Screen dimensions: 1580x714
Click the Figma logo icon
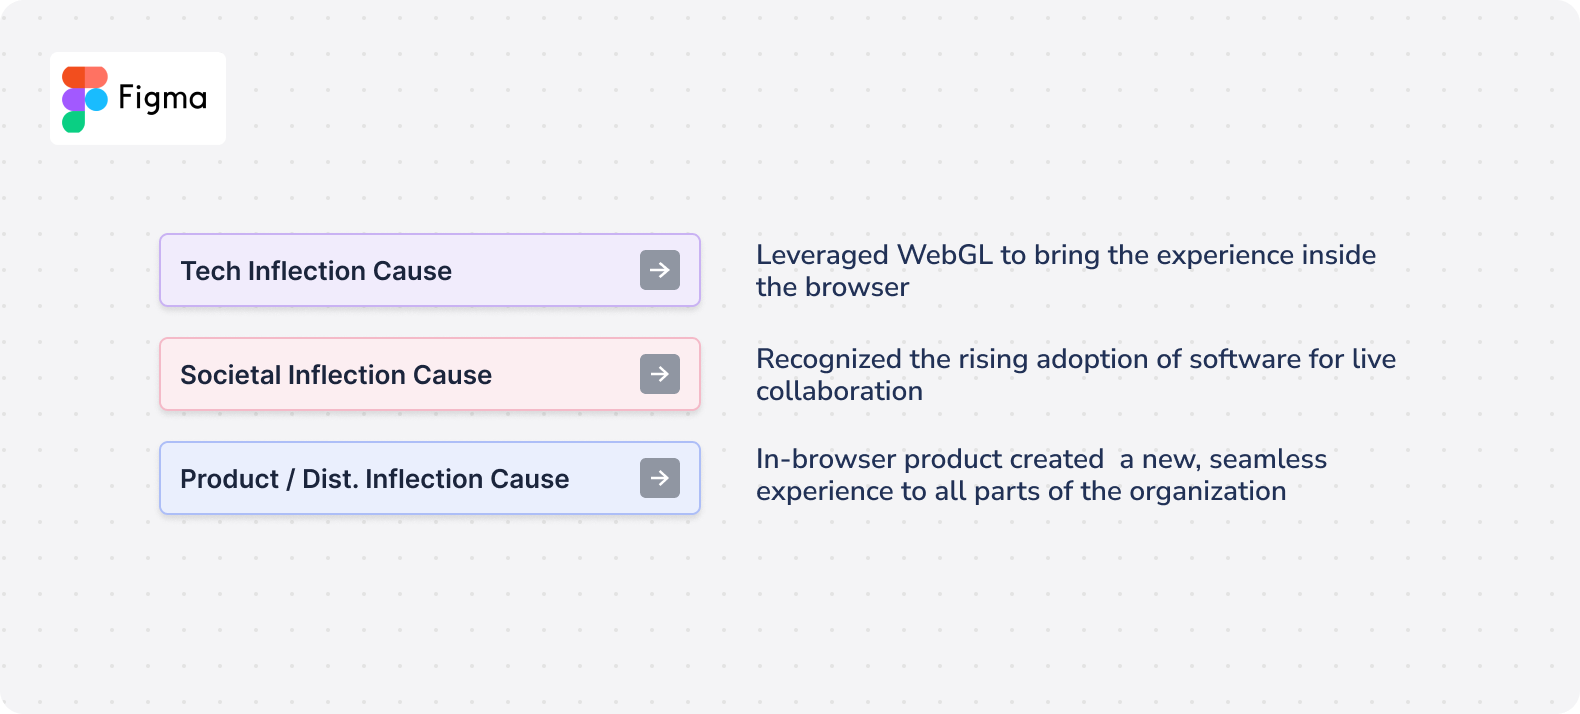85,99
